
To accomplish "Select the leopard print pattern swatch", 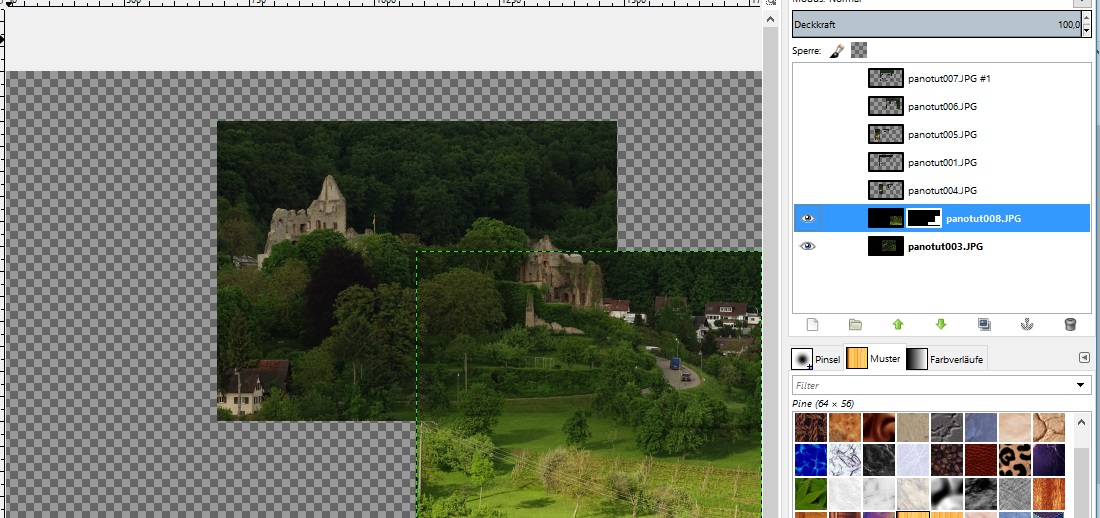I will [x=1015, y=461].
